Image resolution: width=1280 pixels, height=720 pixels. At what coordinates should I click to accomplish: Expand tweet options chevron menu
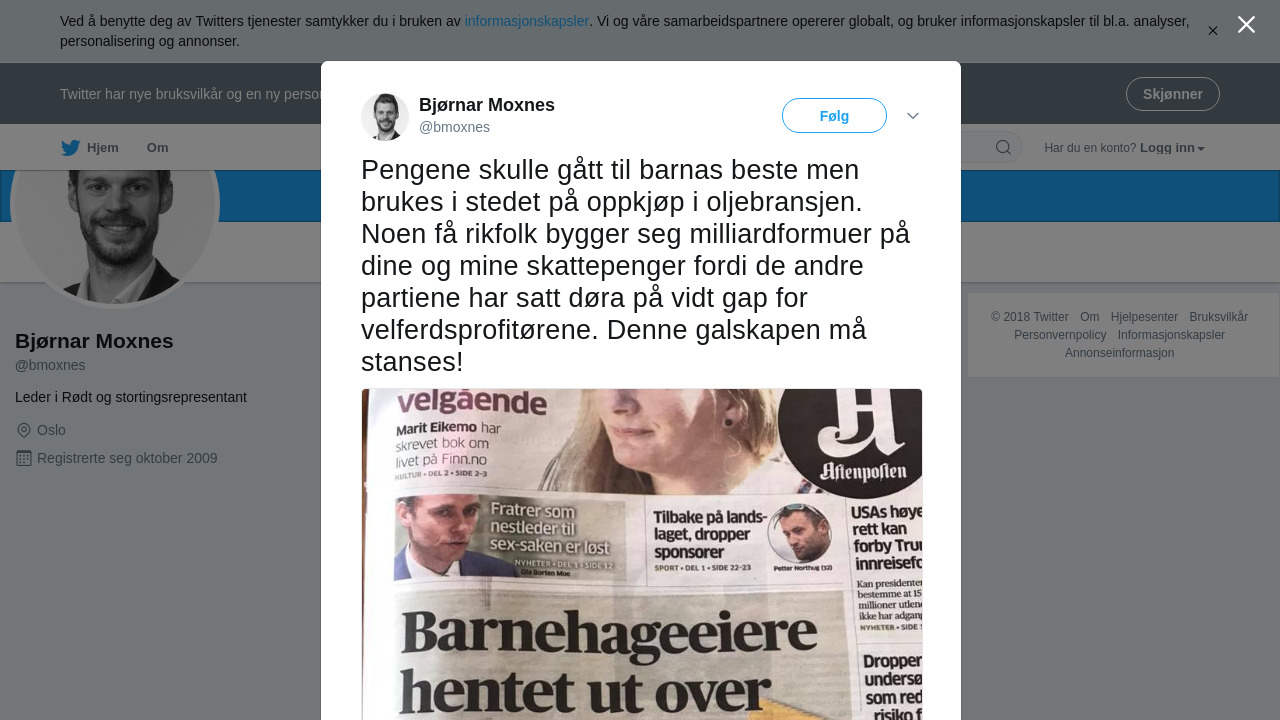[913, 116]
